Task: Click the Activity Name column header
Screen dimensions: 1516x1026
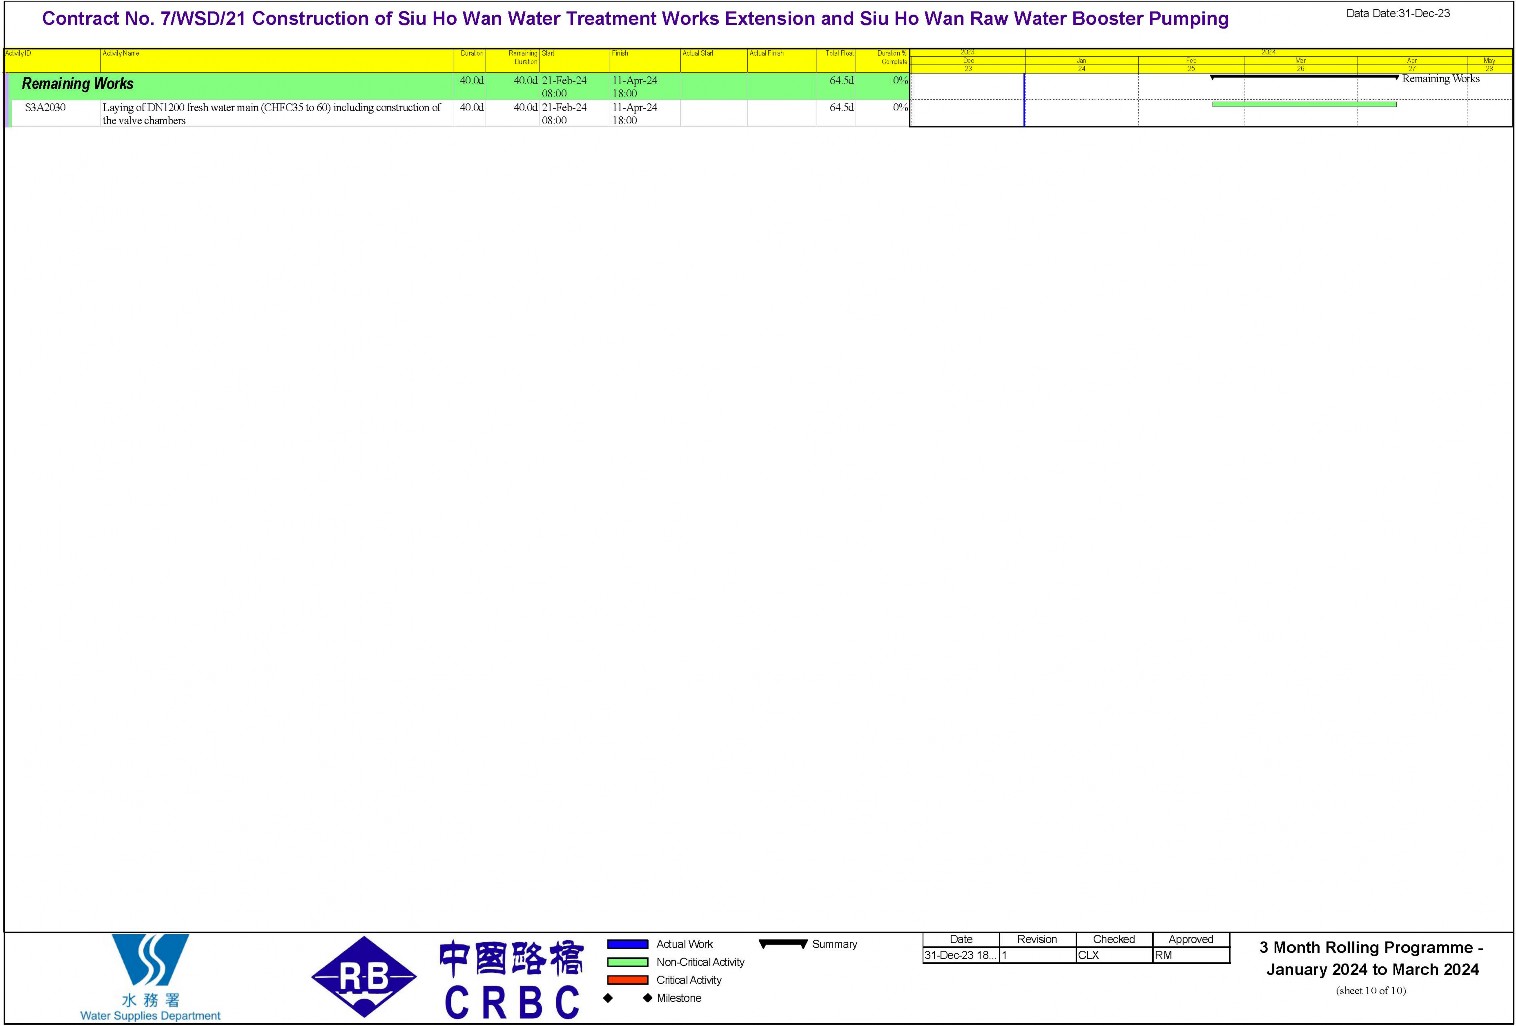Action: point(276,60)
